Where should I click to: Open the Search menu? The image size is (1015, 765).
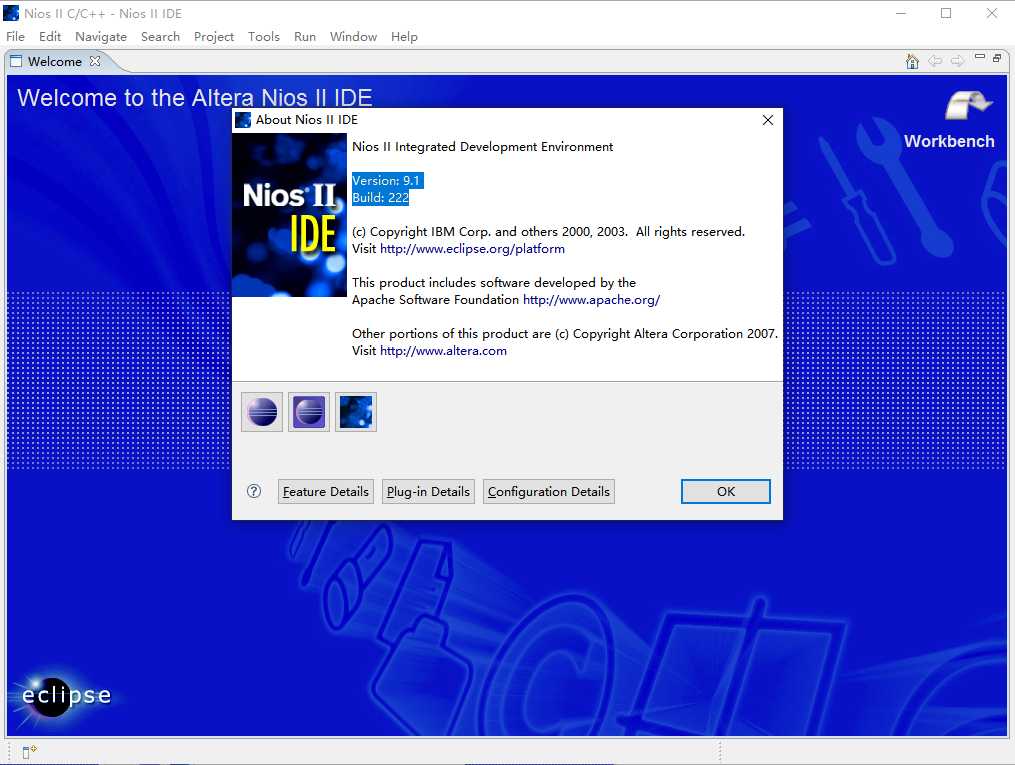[x=161, y=37]
